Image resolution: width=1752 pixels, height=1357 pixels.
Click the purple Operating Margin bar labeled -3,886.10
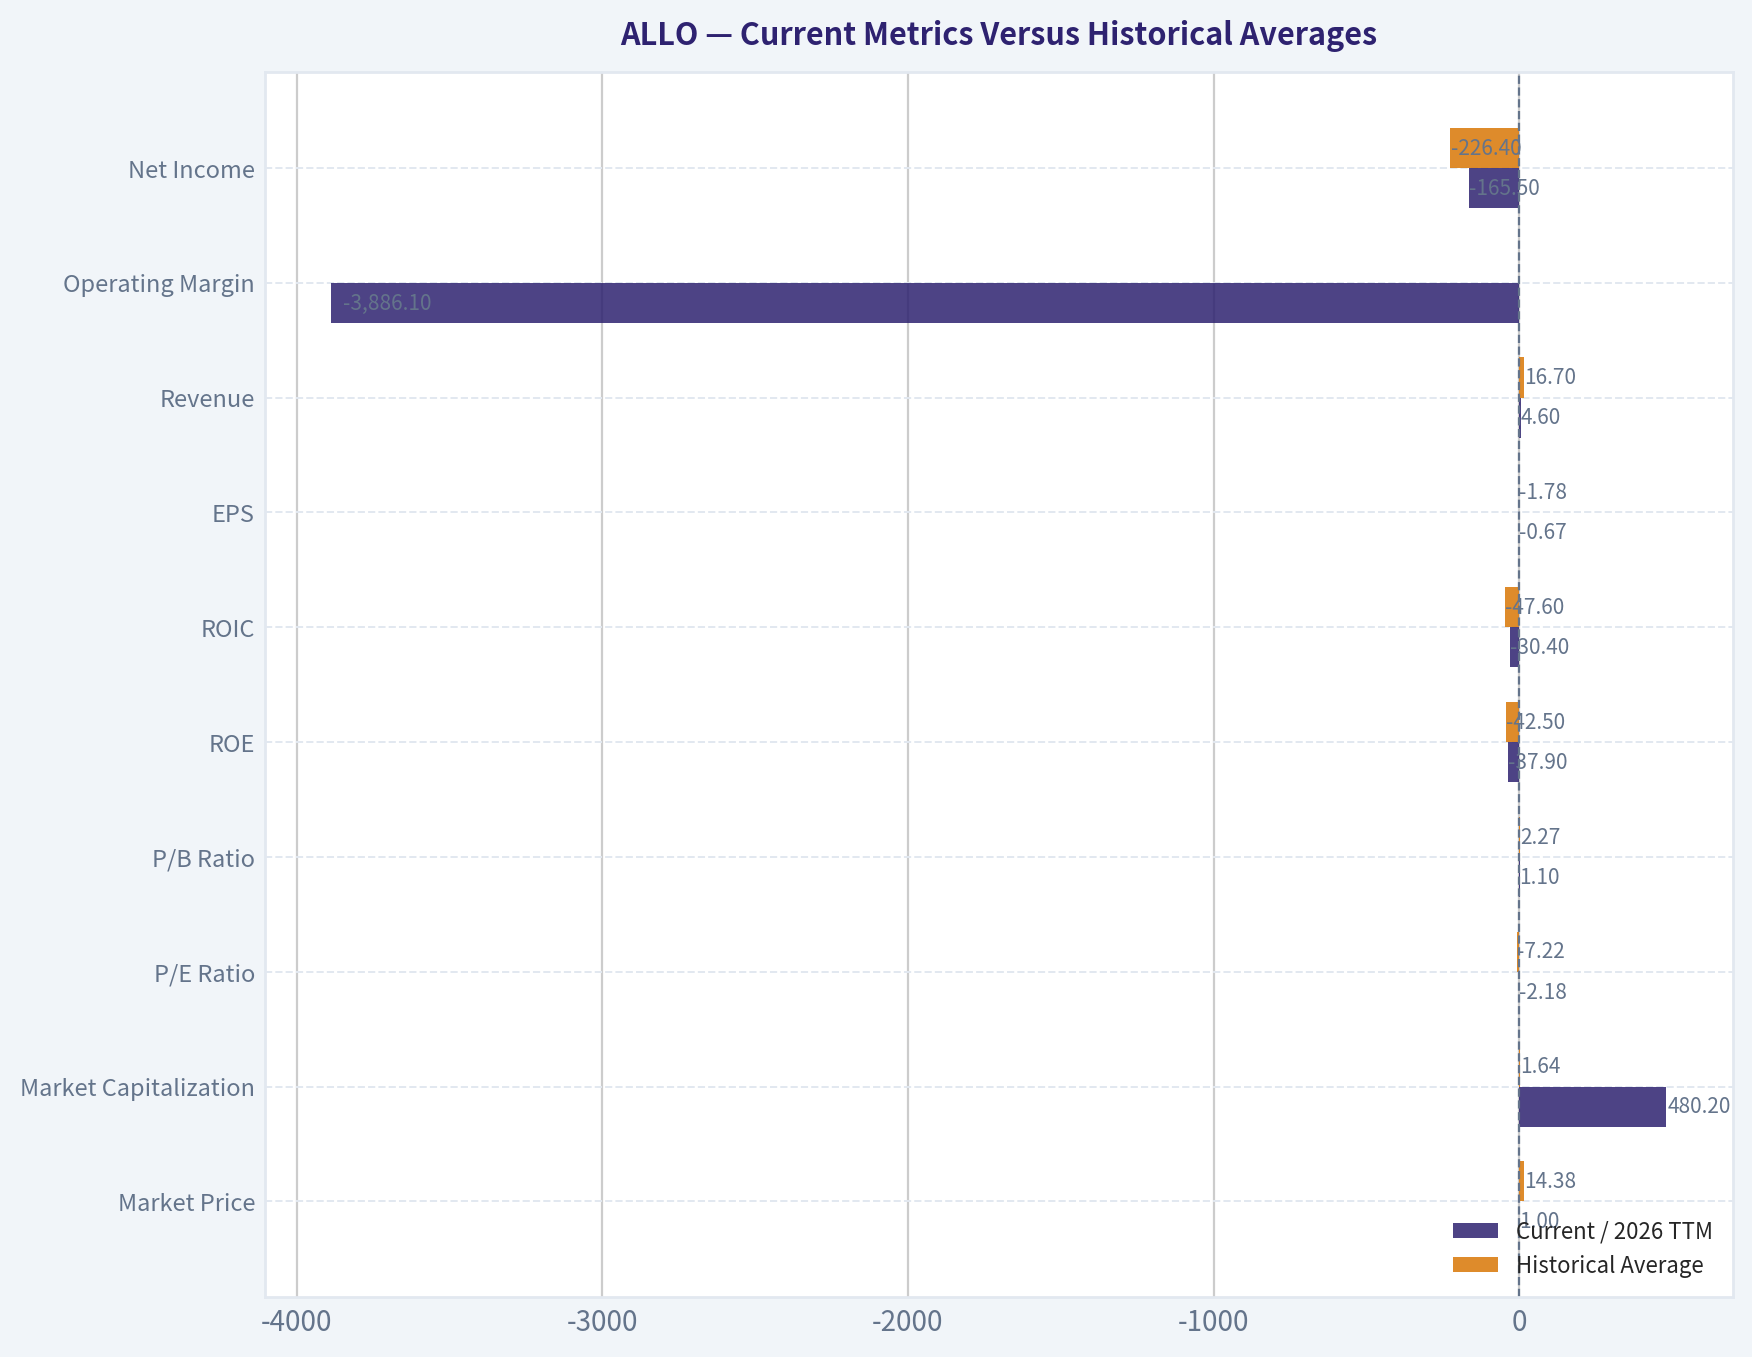point(925,303)
